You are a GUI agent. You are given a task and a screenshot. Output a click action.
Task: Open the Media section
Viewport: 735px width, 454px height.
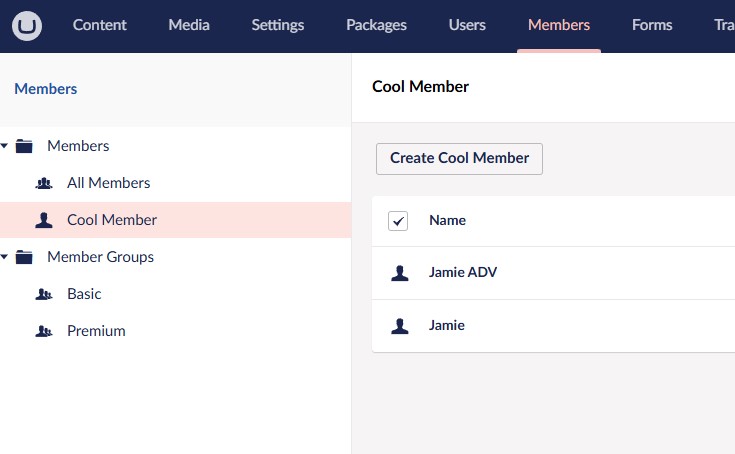coord(189,25)
